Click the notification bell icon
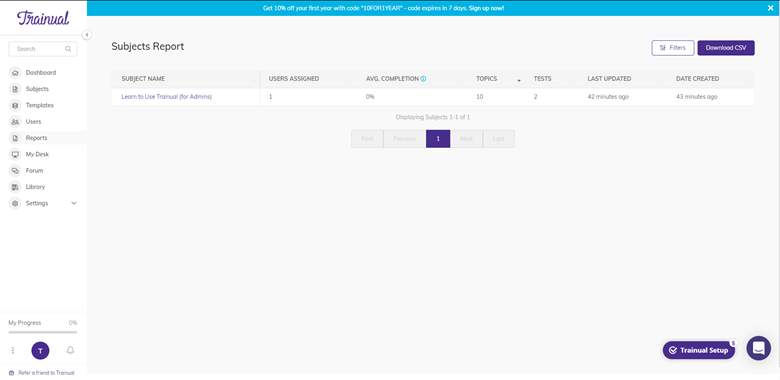The image size is (780, 380). 70,350
